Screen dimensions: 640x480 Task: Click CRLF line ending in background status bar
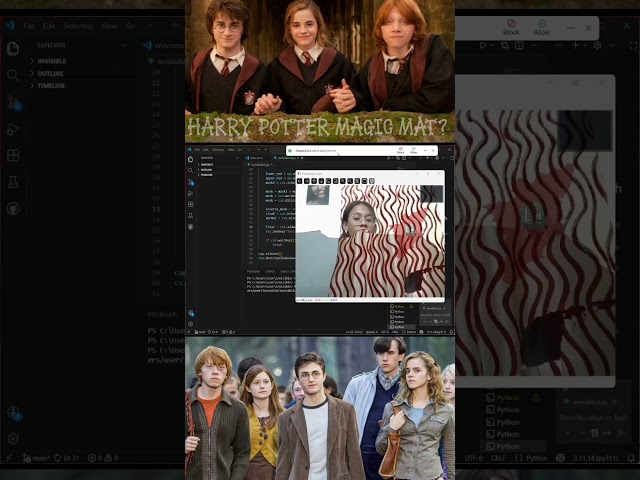(498, 458)
